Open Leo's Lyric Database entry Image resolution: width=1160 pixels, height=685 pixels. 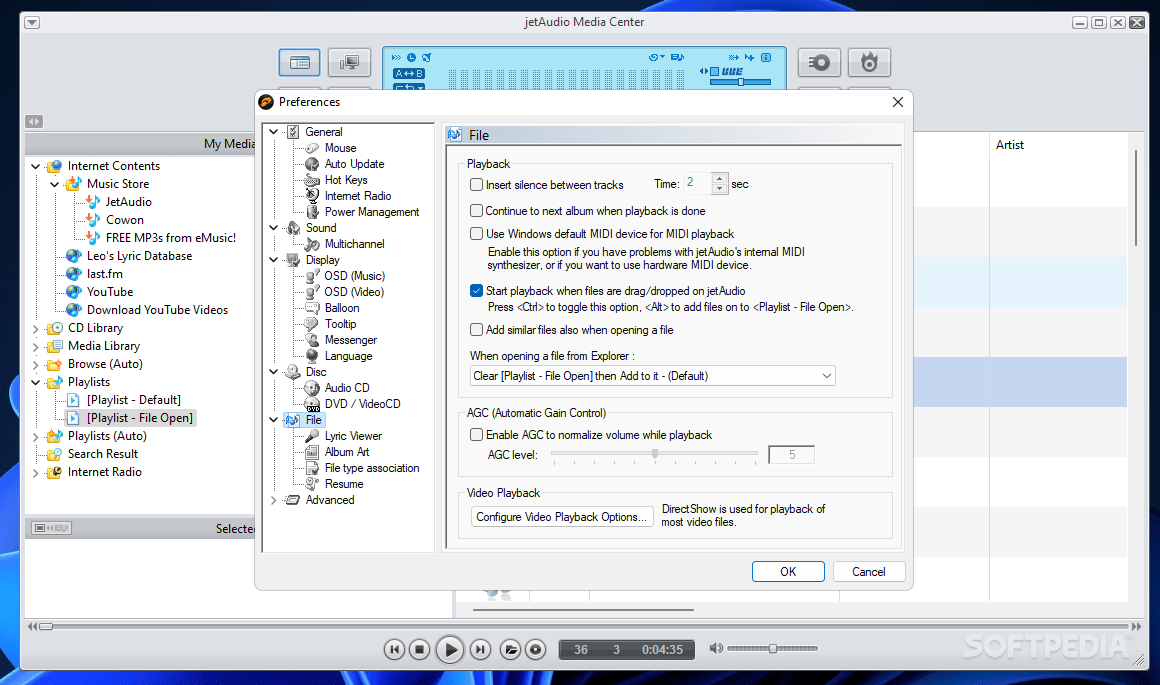click(x=139, y=256)
